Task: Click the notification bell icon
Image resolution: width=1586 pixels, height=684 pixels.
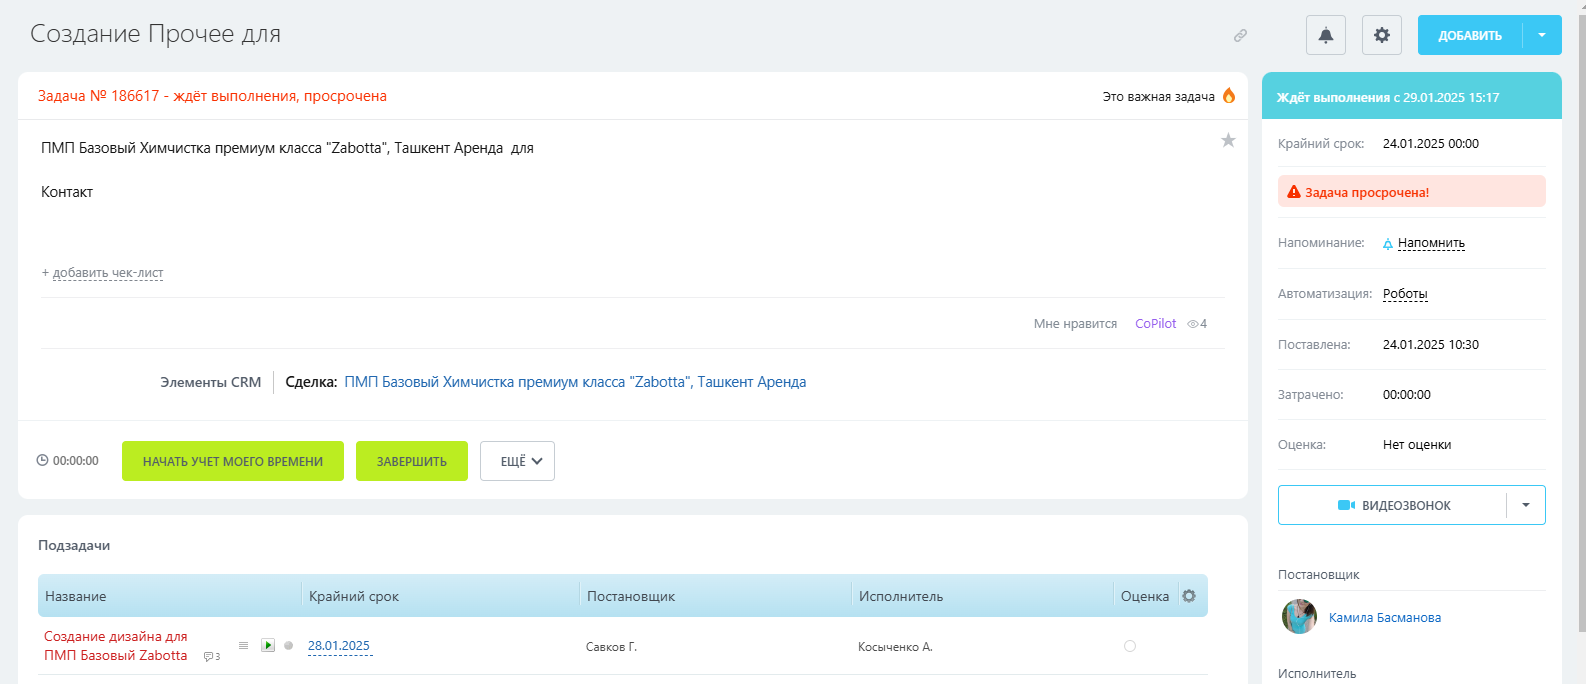Action: pyautogui.click(x=1325, y=35)
